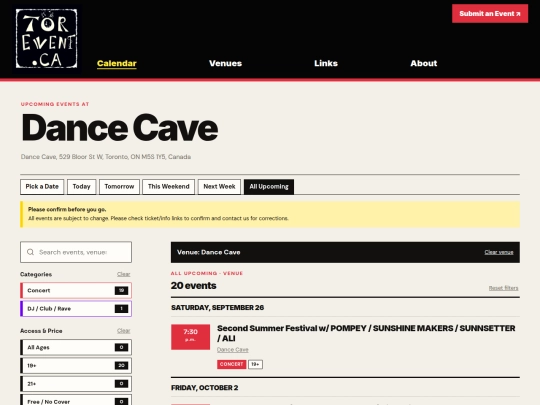
Task: Toggle the 21+ access filter
Action: (76, 384)
